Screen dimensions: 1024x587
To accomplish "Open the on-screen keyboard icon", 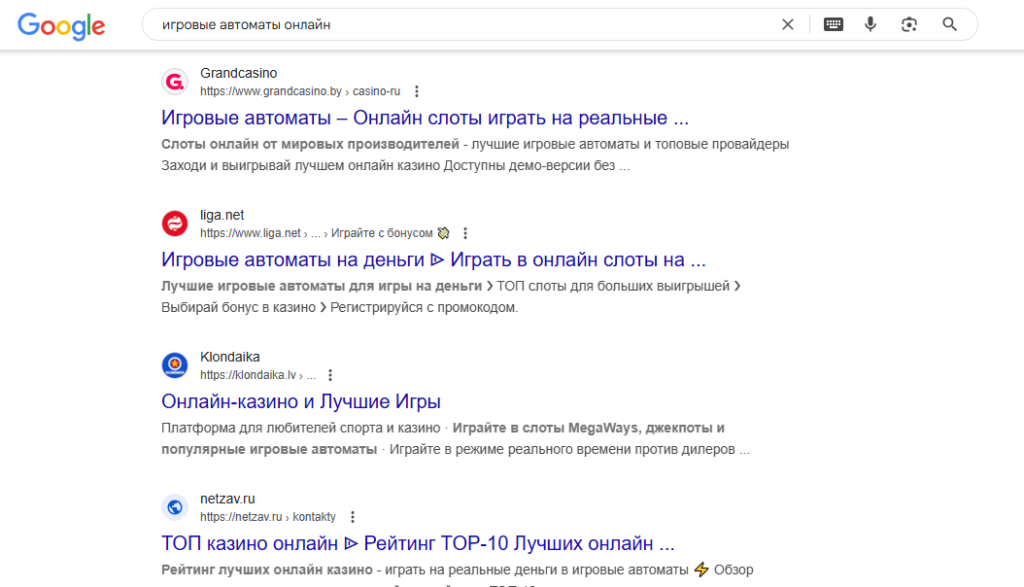I will (833, 25).
